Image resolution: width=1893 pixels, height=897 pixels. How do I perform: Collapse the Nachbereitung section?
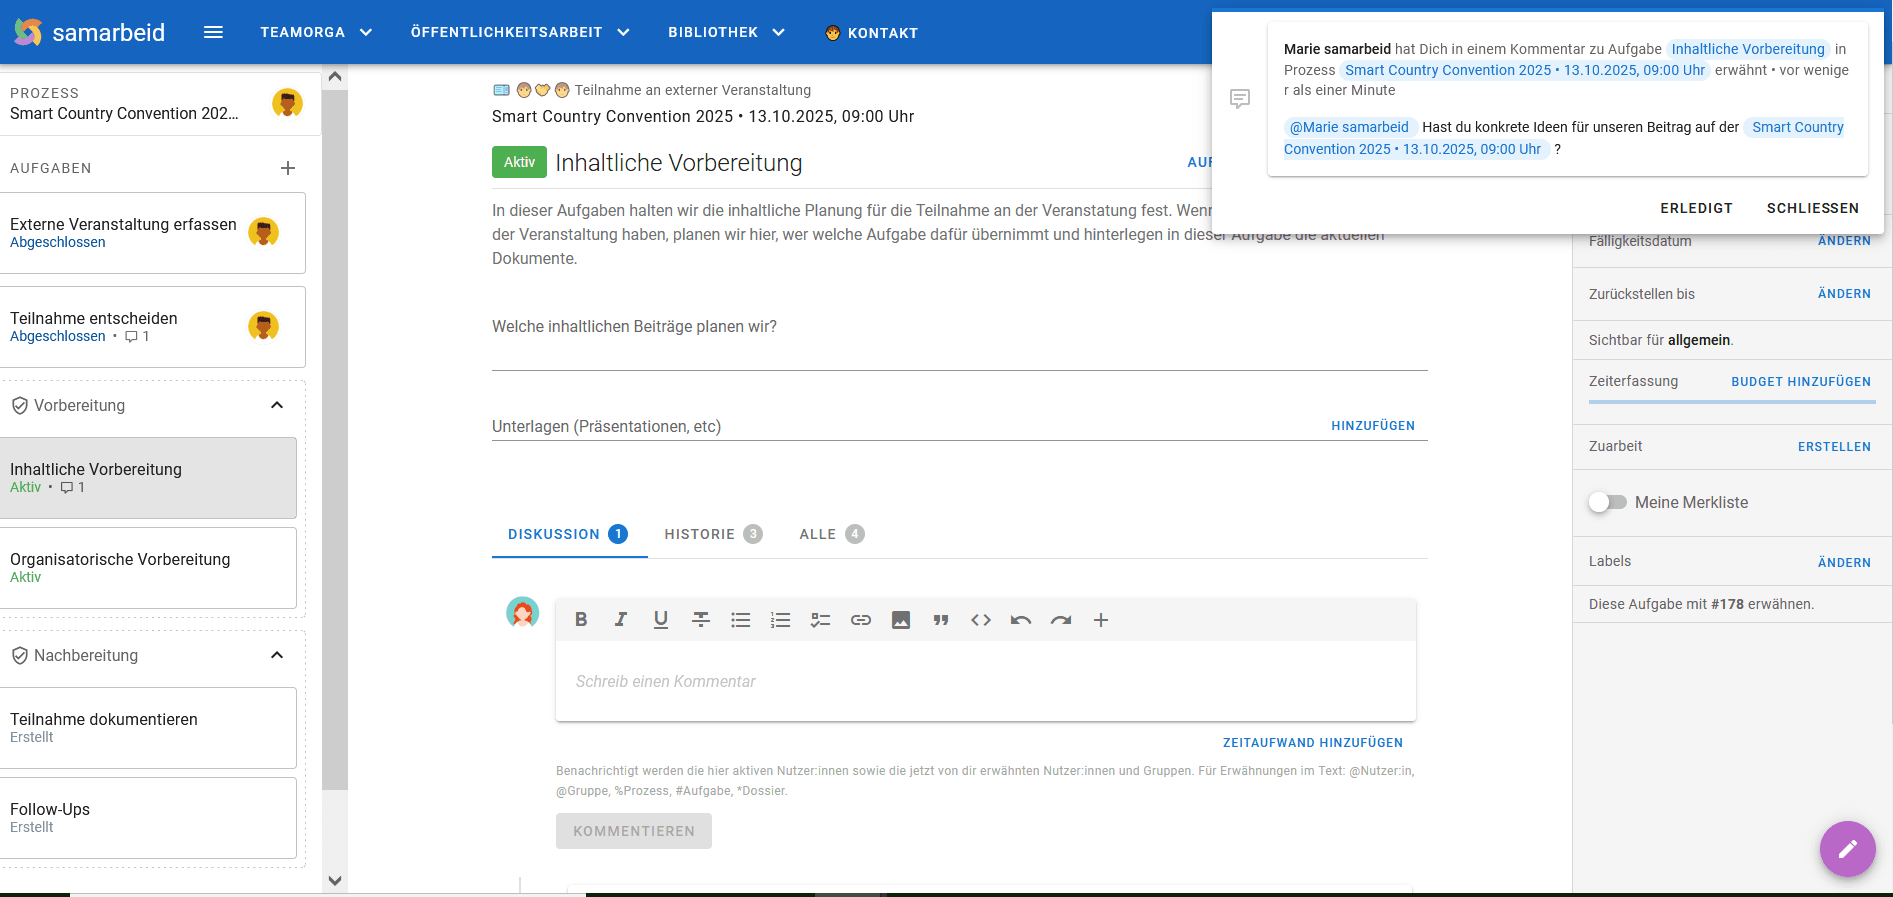click(x=277, y=655)
